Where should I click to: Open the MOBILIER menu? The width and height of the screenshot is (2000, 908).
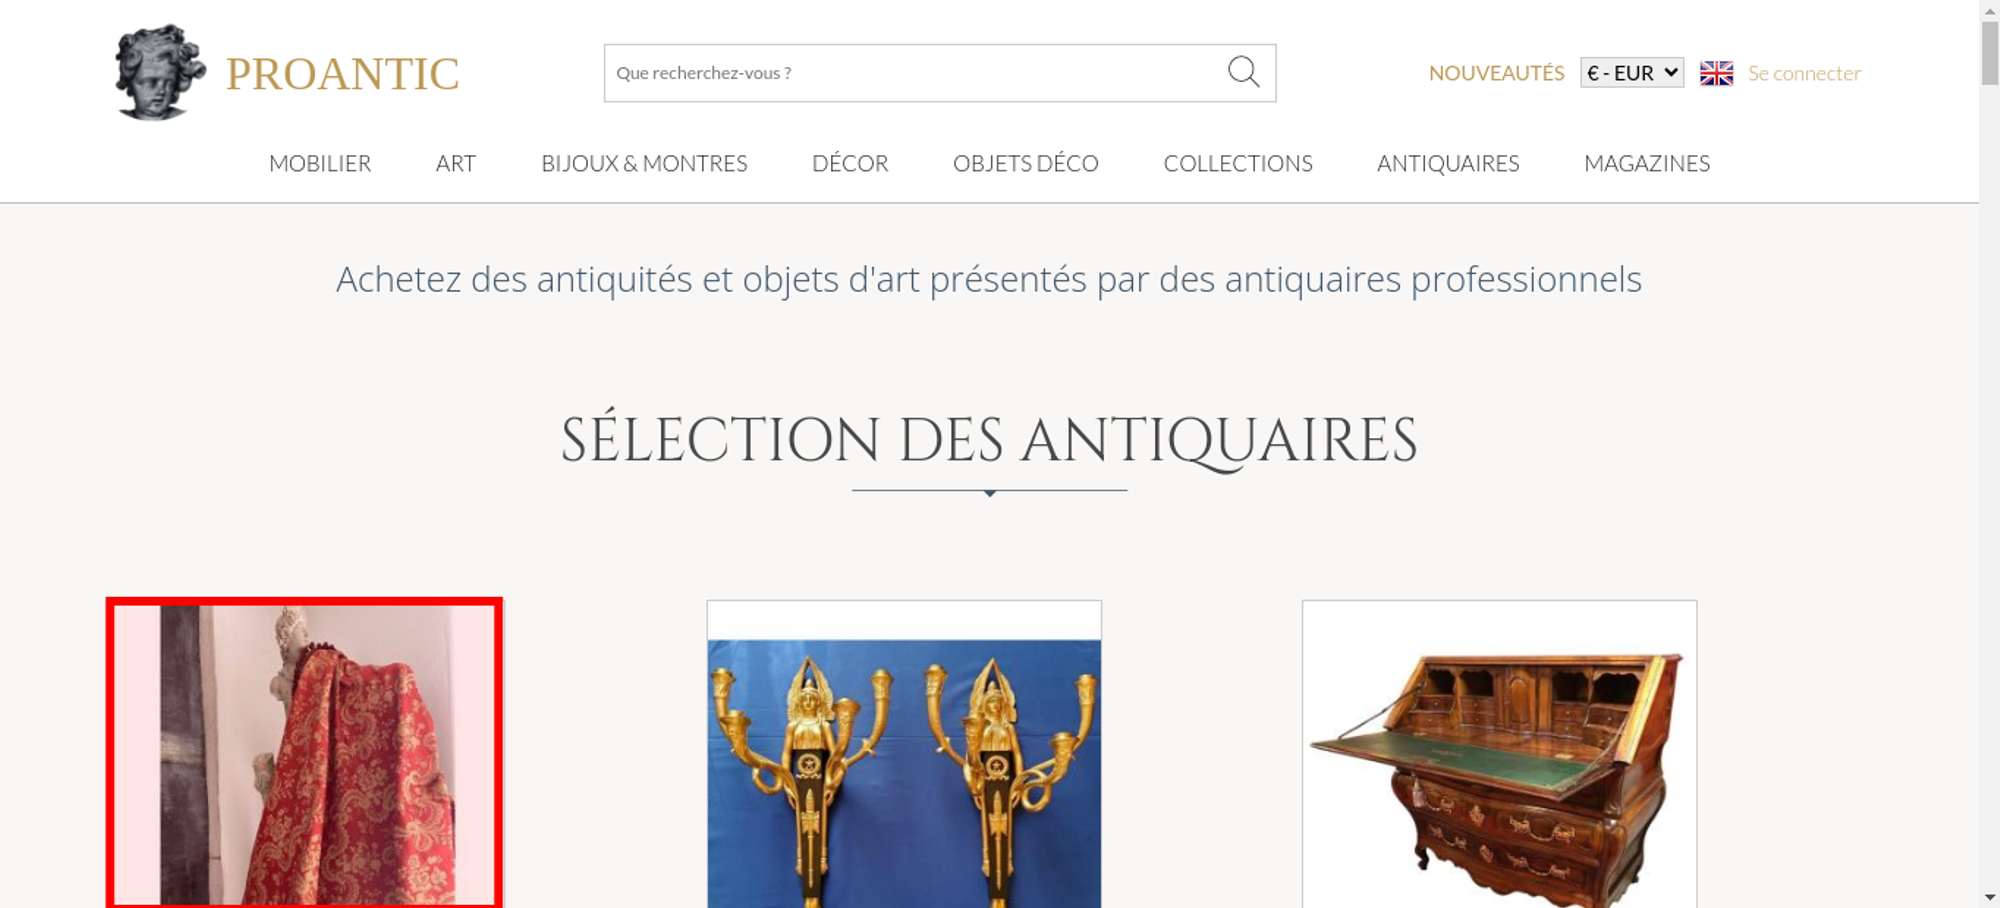click(x=320, y=163)
